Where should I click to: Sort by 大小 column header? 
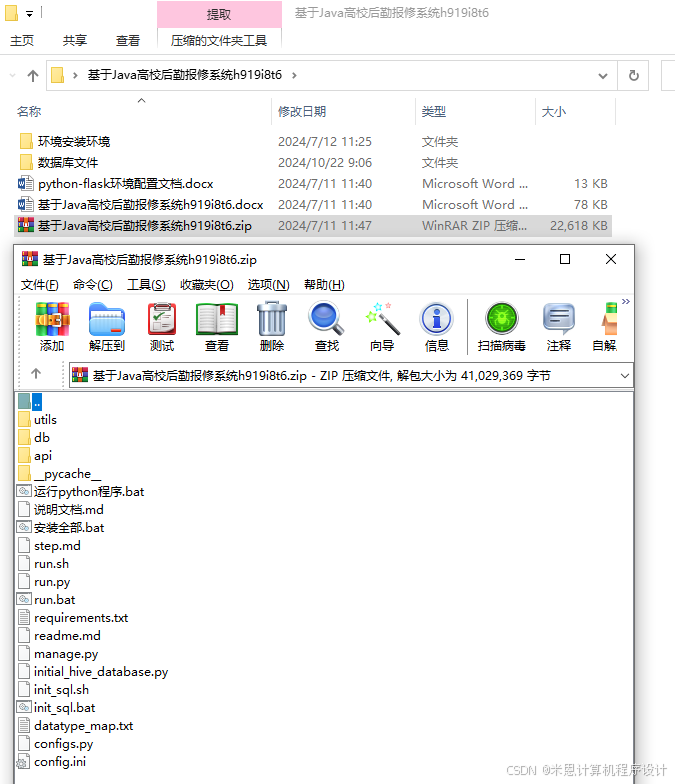(554, 112)
